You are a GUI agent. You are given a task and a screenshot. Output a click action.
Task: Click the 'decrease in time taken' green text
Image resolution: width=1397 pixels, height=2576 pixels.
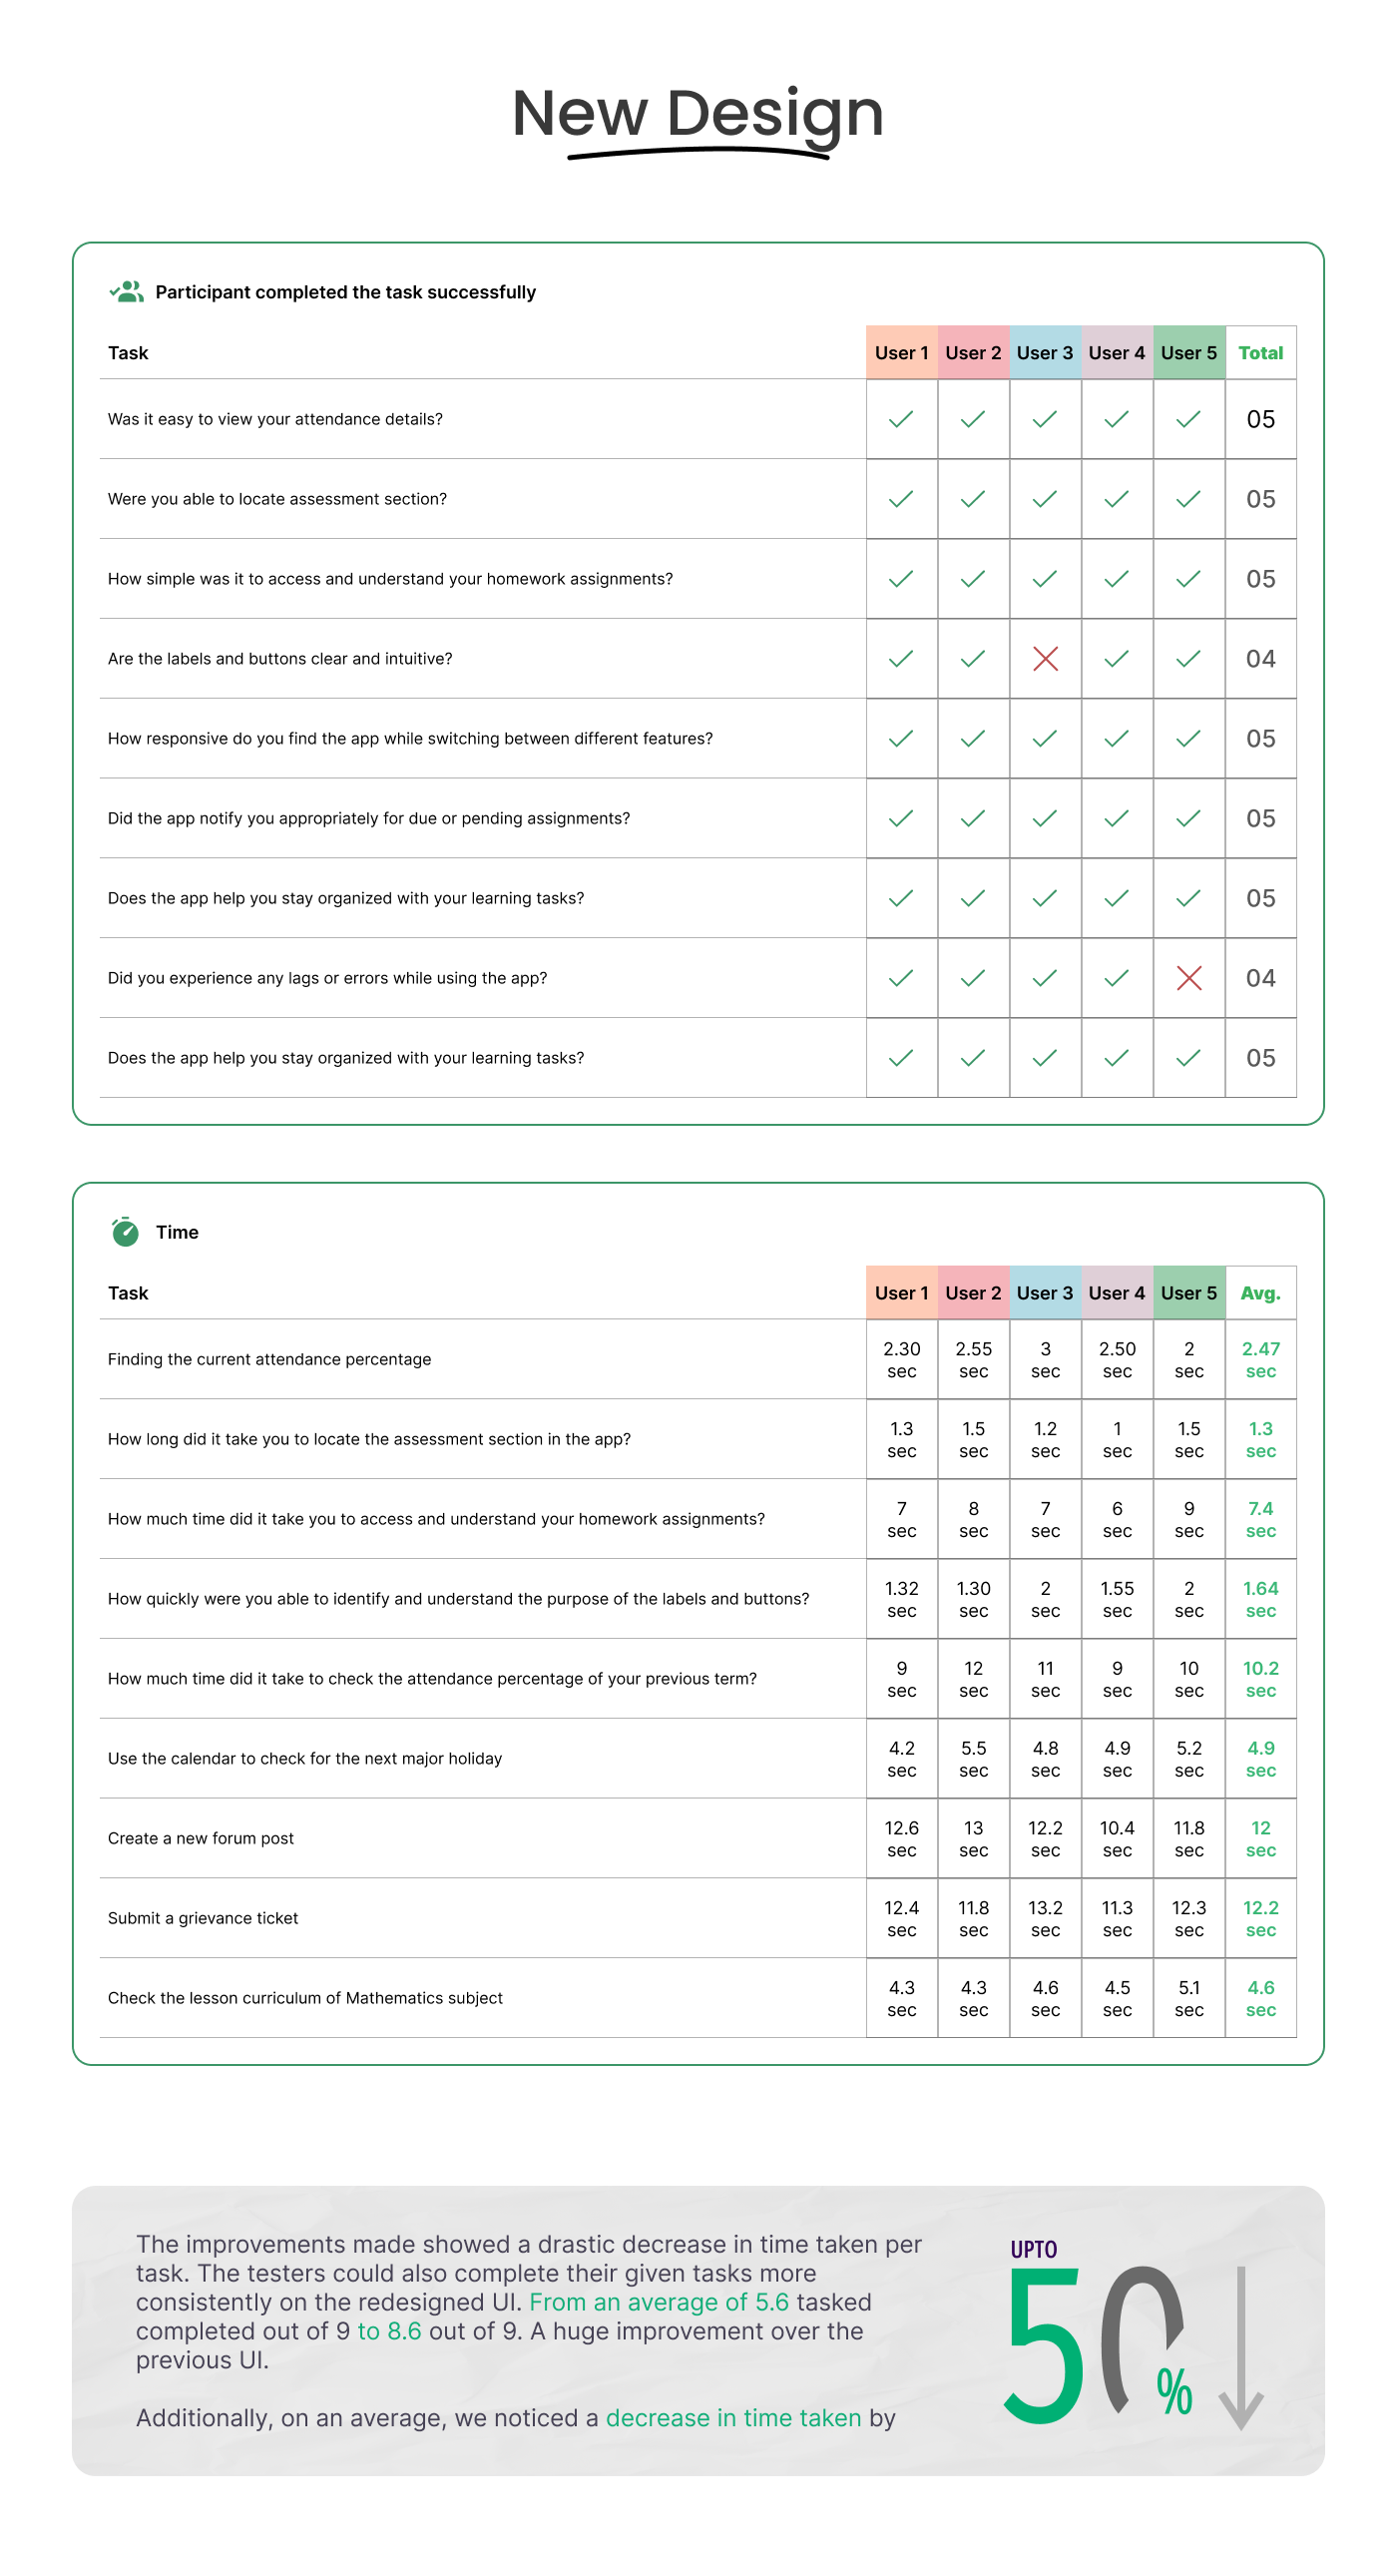pyautogui.click(x=733, y=2418)
